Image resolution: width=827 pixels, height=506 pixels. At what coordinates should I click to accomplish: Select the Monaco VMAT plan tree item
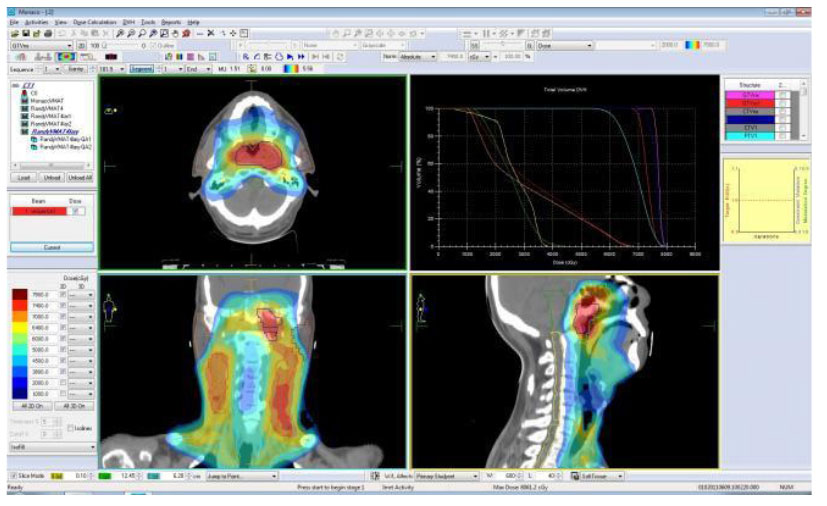click(42, 102)
